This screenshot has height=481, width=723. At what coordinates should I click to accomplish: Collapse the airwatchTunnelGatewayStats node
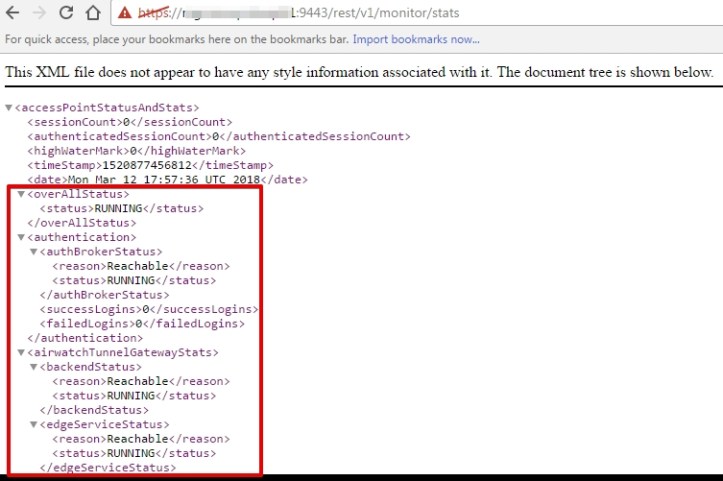pyautogui.click(x=21, y=353)
